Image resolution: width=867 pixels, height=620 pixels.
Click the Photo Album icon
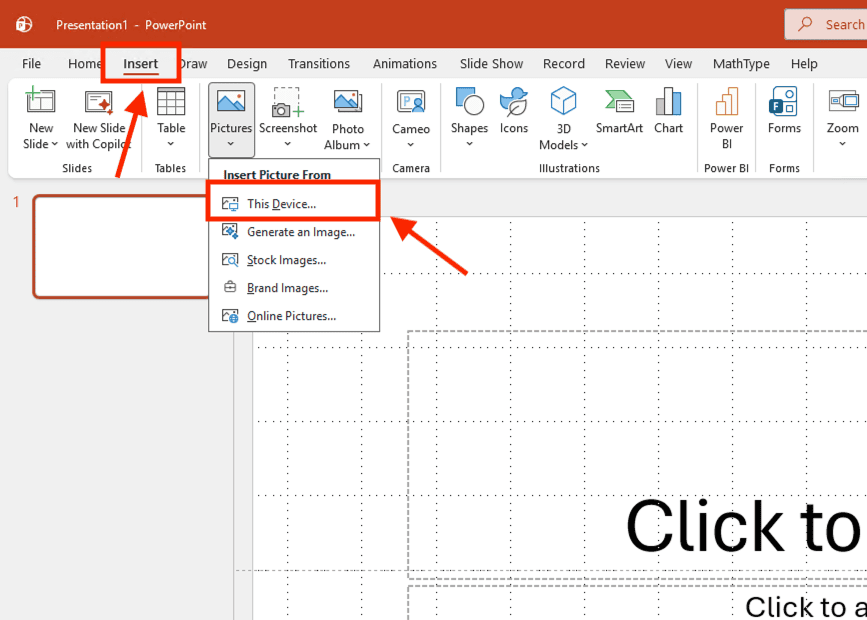point(348,102)
